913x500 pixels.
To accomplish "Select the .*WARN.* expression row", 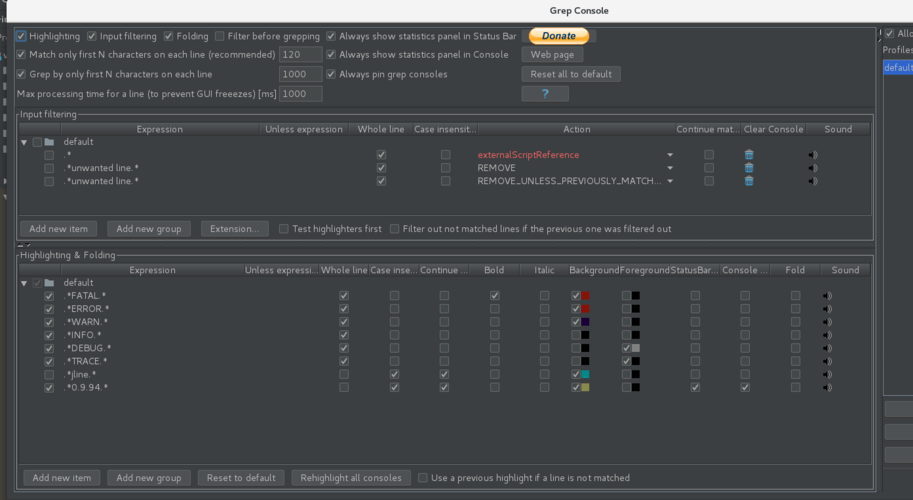I will pyautogui.click(x=86, y=322).
